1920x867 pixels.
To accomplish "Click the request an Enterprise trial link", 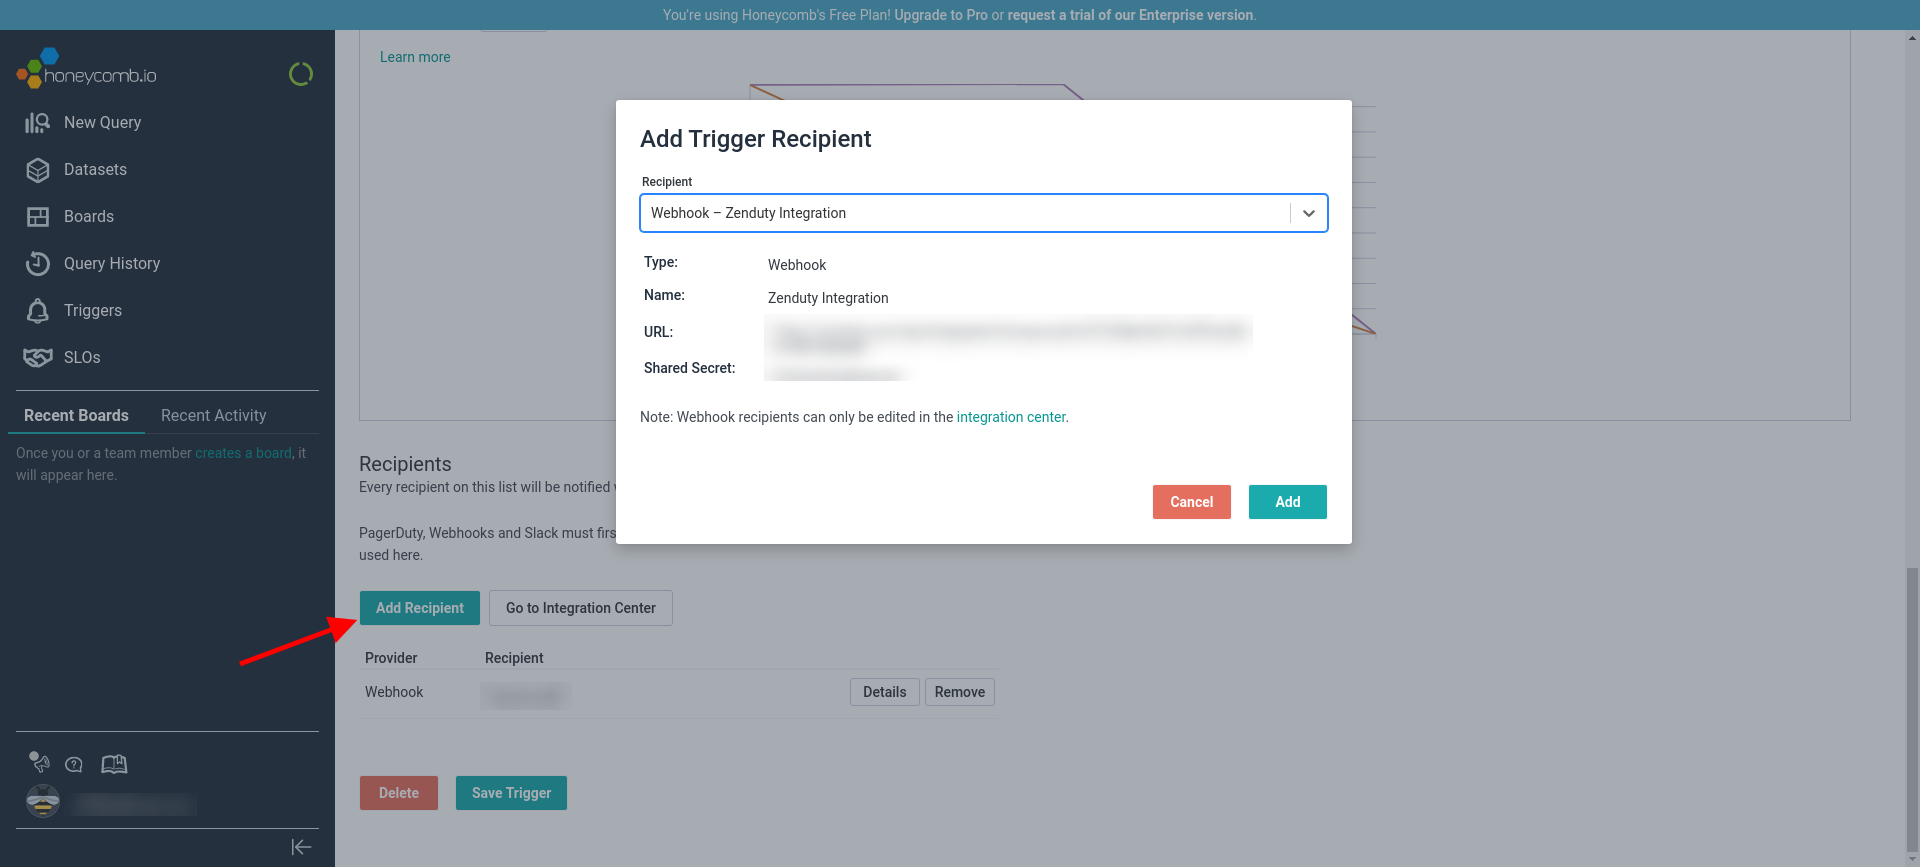I will (1130, 15).
